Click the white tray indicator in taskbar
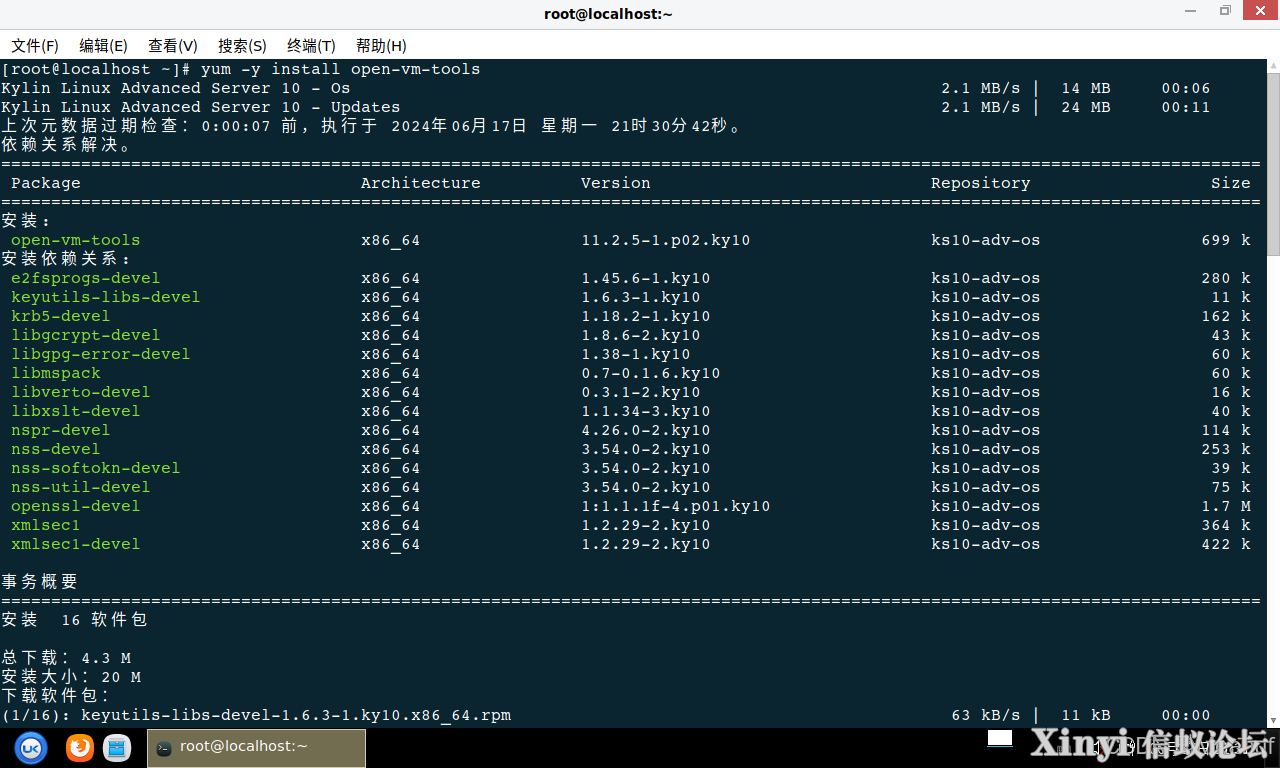The width and height of the screenshot is (1280, 768). (x=1001, y=738)
